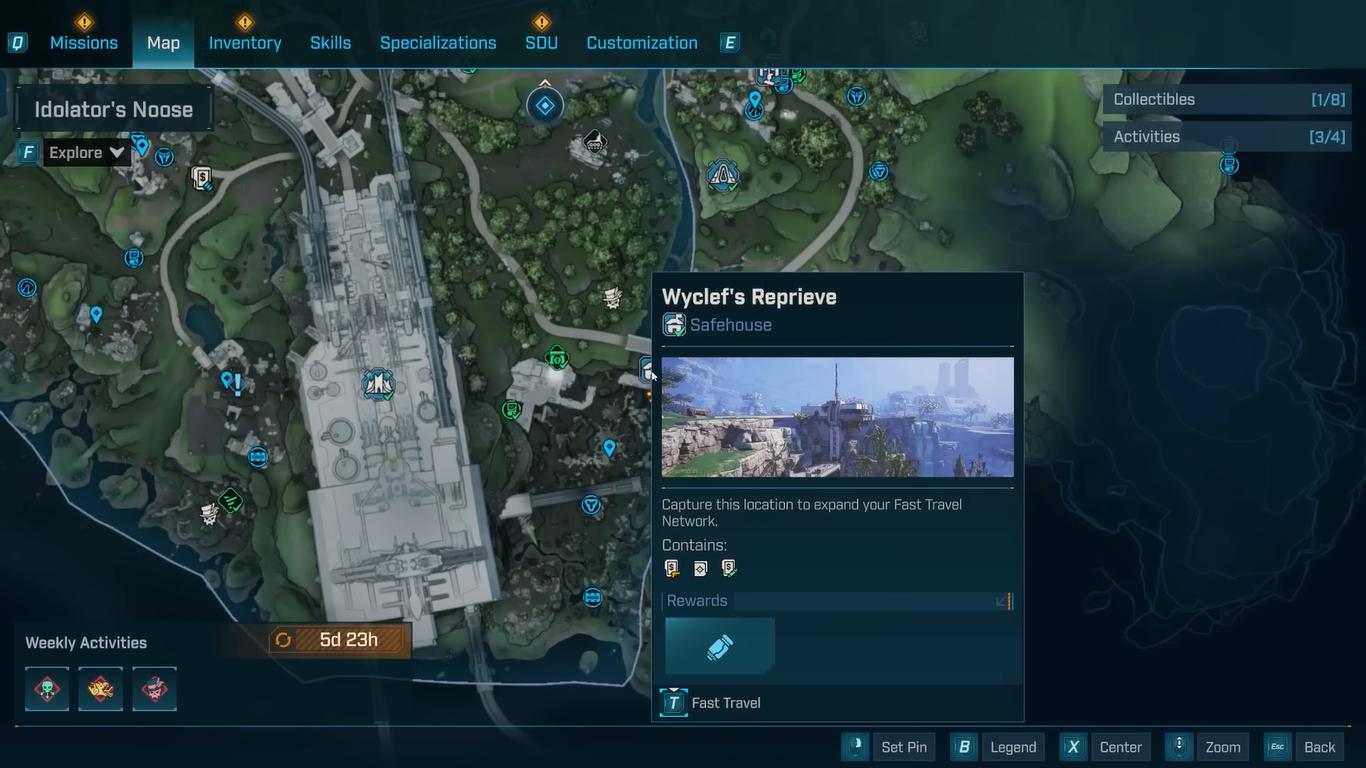Select the blue downward-triangle circle marker
1366x768 pixels.
point(591,505)
